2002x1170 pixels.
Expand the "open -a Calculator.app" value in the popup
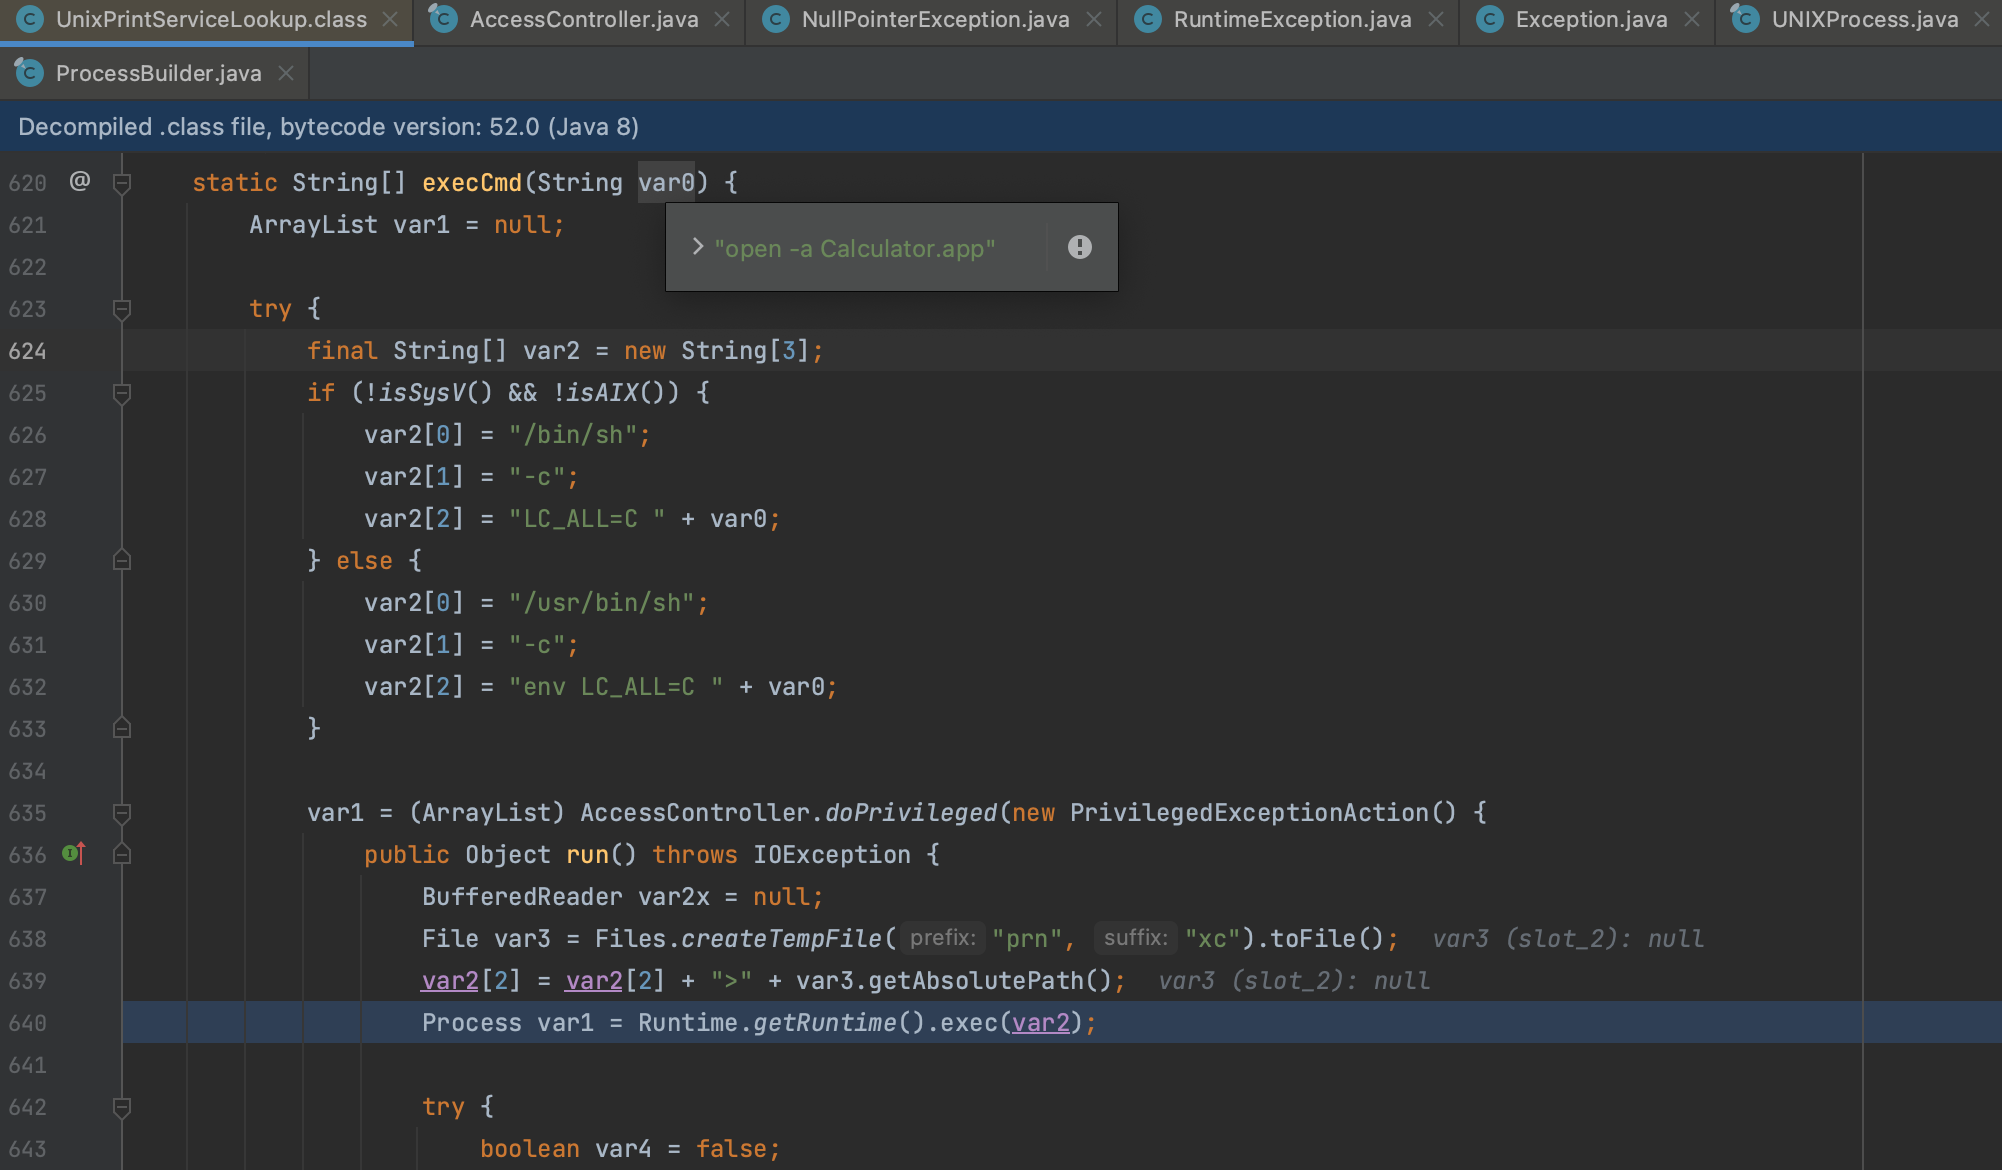click(698, 246)
